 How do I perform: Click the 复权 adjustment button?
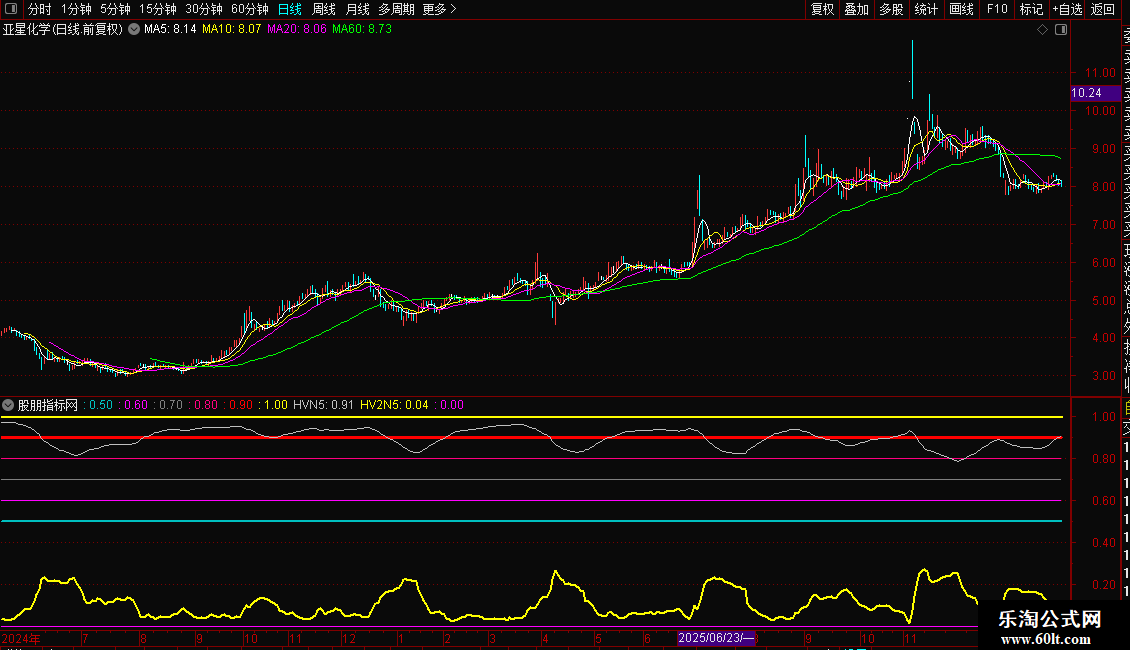822,9
